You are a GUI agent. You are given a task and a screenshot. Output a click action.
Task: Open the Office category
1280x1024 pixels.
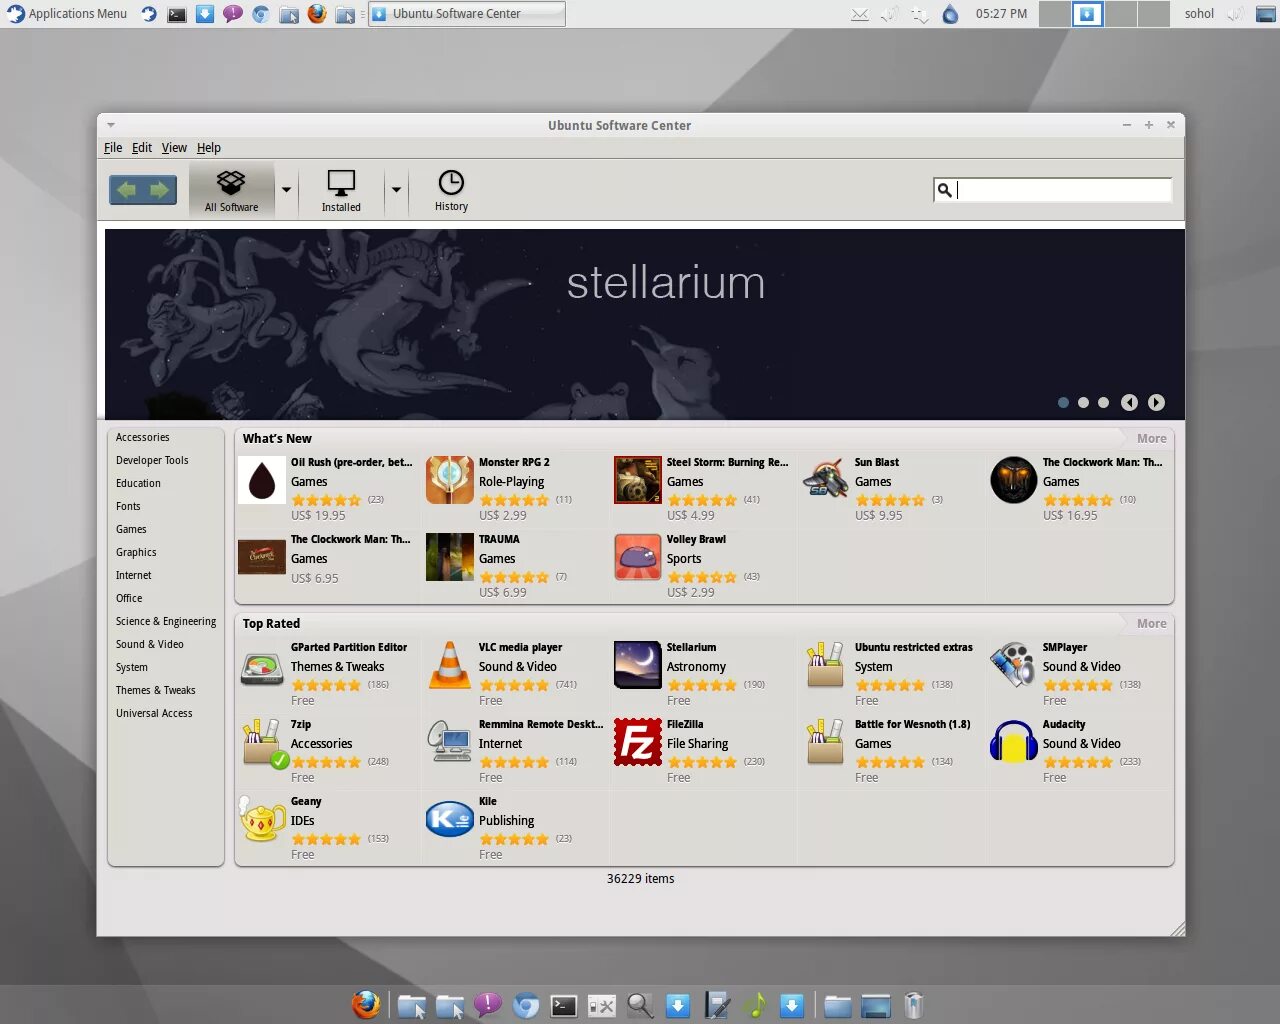[x=129, y=599]
